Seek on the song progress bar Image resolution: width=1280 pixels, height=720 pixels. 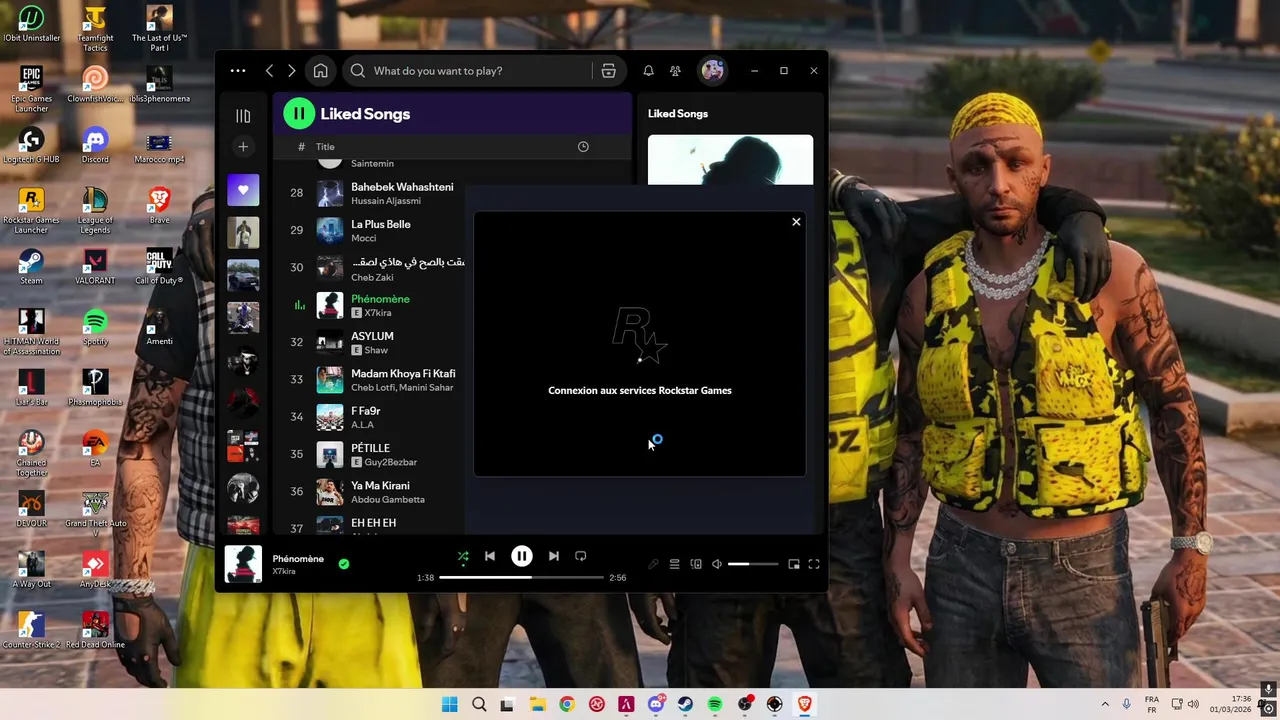click(521, 578)
